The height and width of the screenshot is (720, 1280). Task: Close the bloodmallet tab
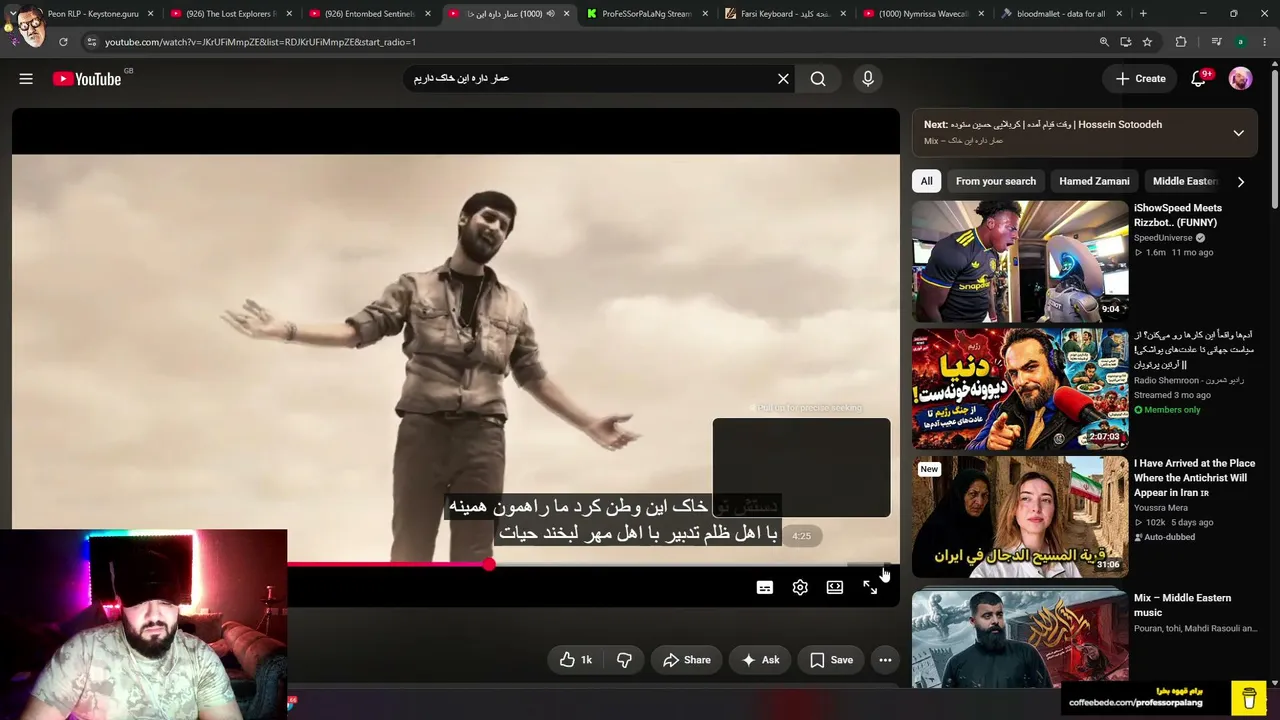(1119, 14)
